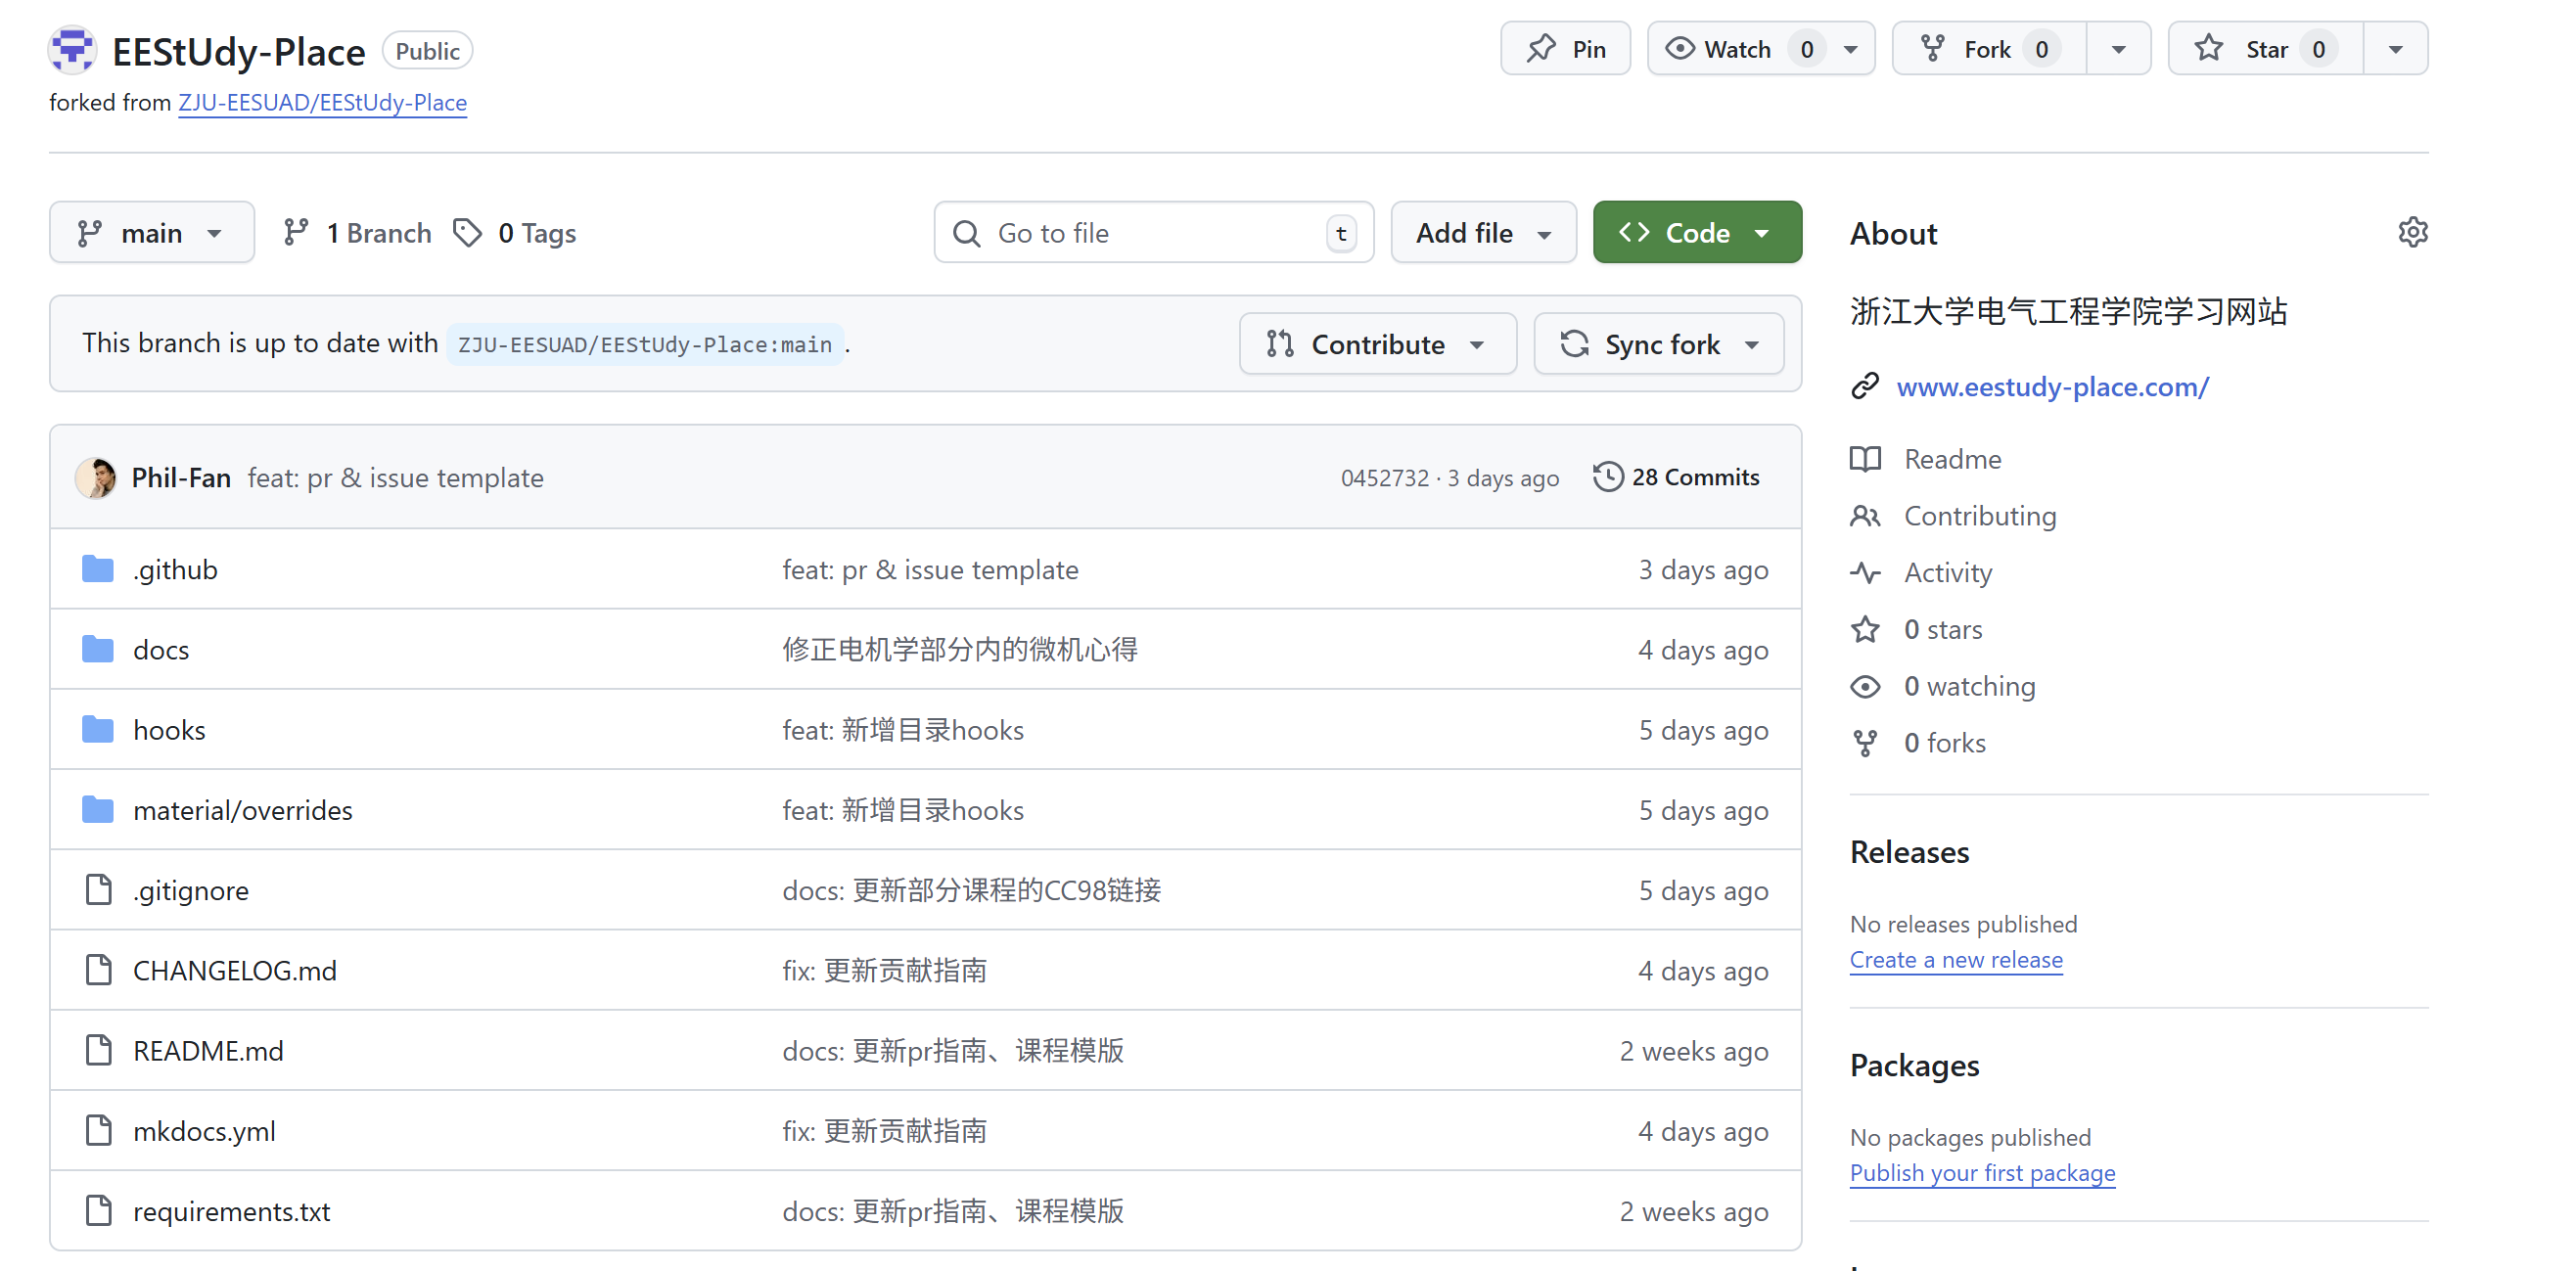Open the green Code menu

click(1696, 233)
